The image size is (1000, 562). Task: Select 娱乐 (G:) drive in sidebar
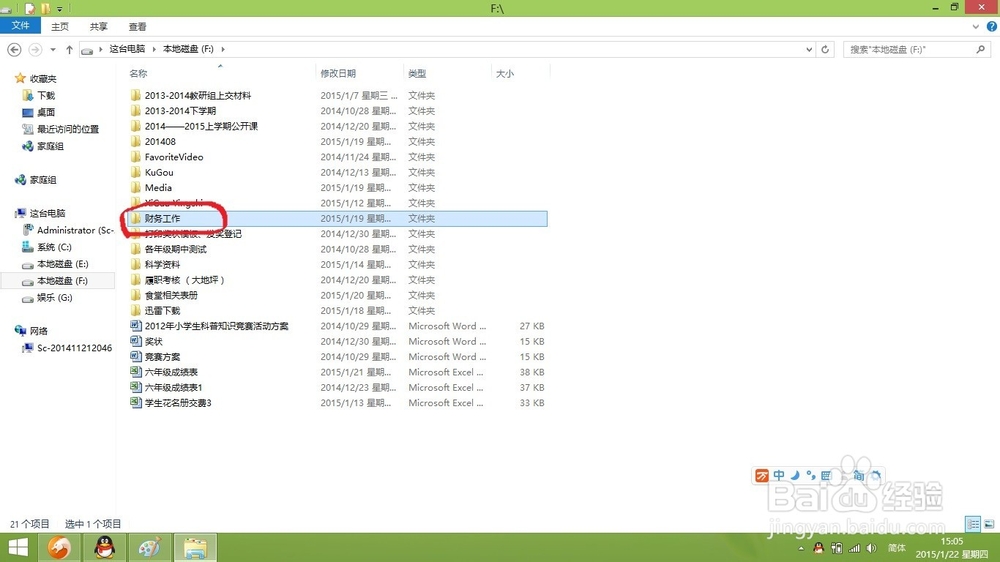click(54, 297)
